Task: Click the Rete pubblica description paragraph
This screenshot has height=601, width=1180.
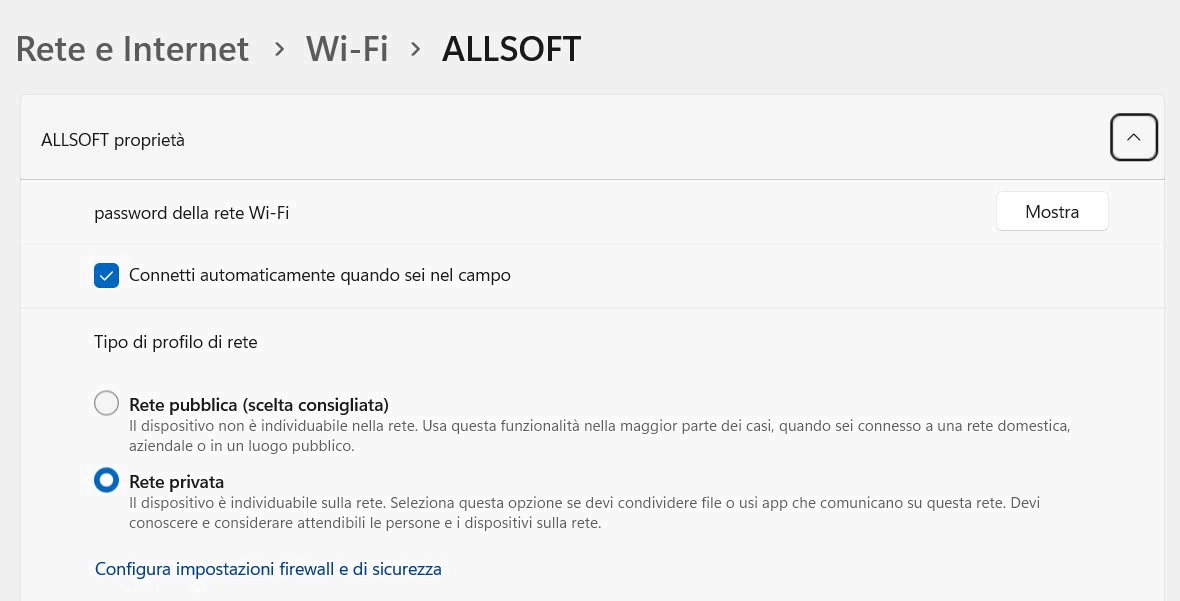Action: [x=600, y=436]
